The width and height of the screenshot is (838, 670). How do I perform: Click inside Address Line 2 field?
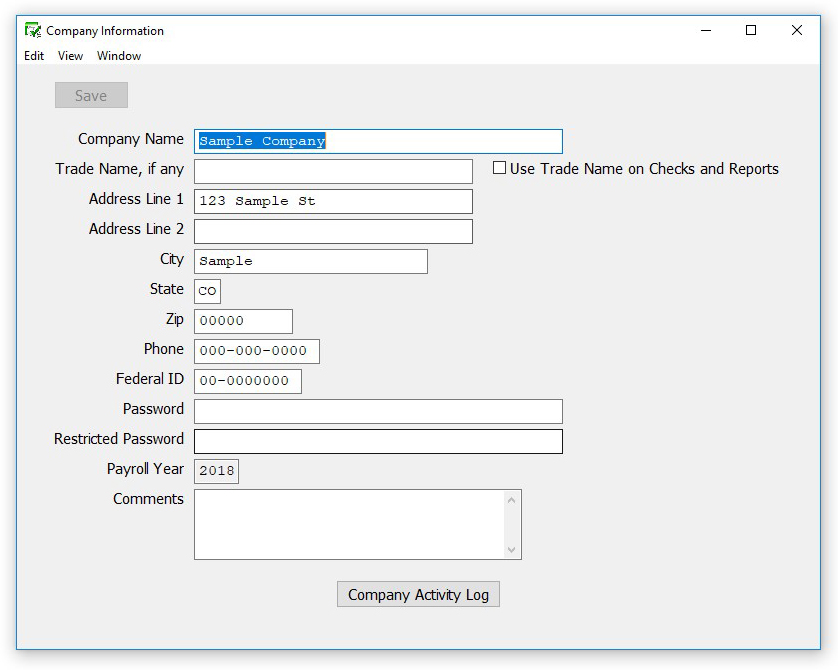(333, 231)
